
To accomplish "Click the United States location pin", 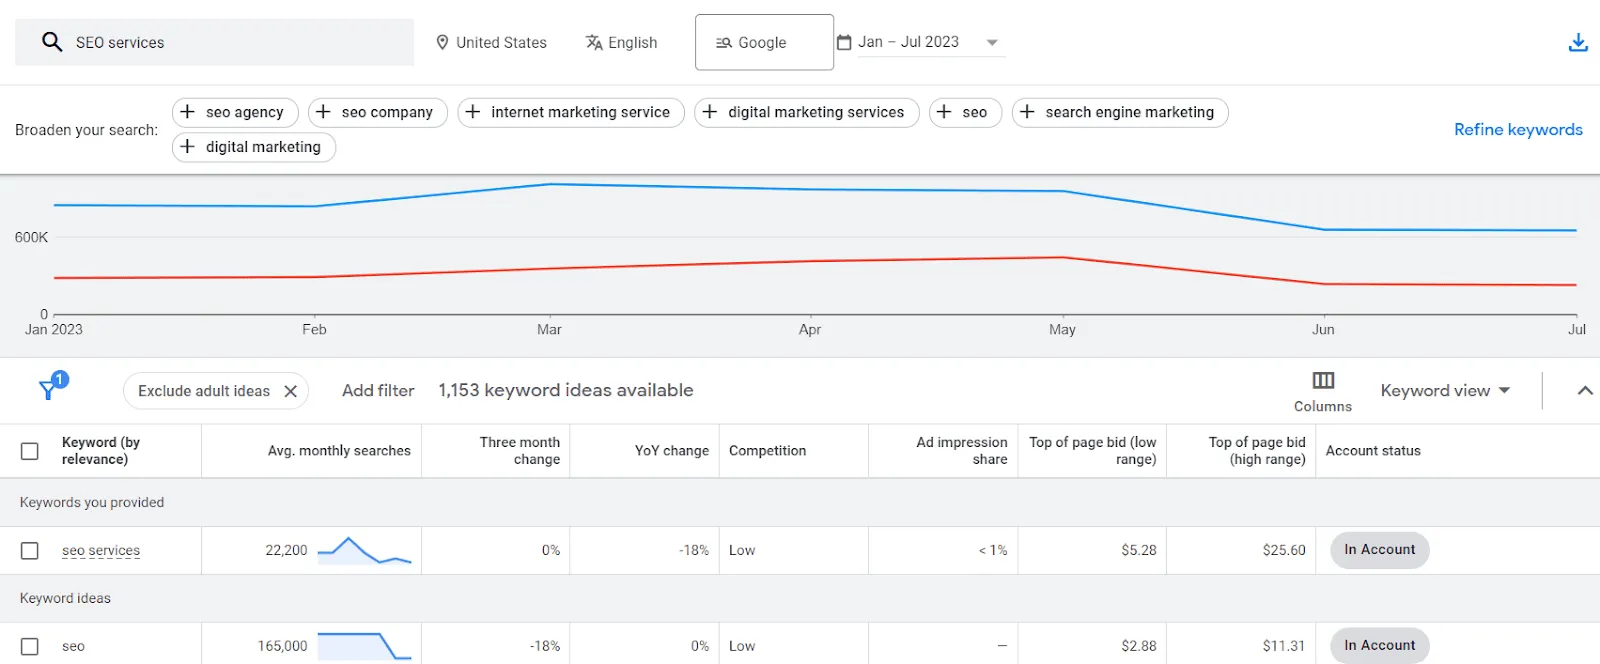I will (442, 42).
